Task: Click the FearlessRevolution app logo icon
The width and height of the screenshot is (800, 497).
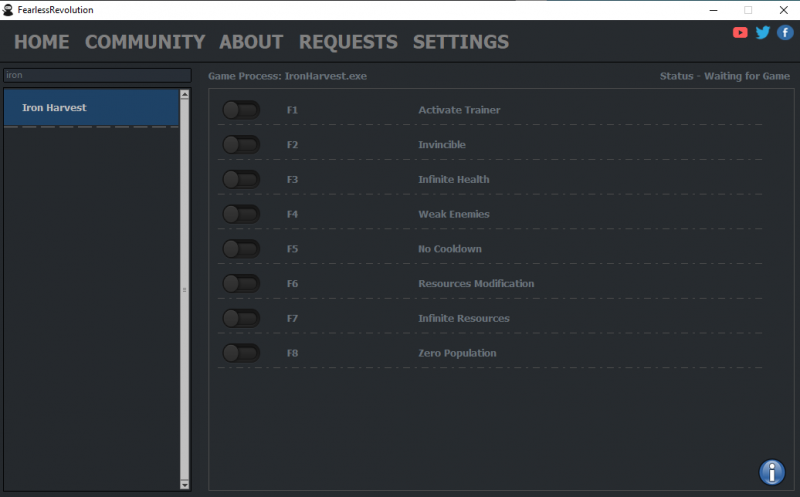Action: [8, 10]
